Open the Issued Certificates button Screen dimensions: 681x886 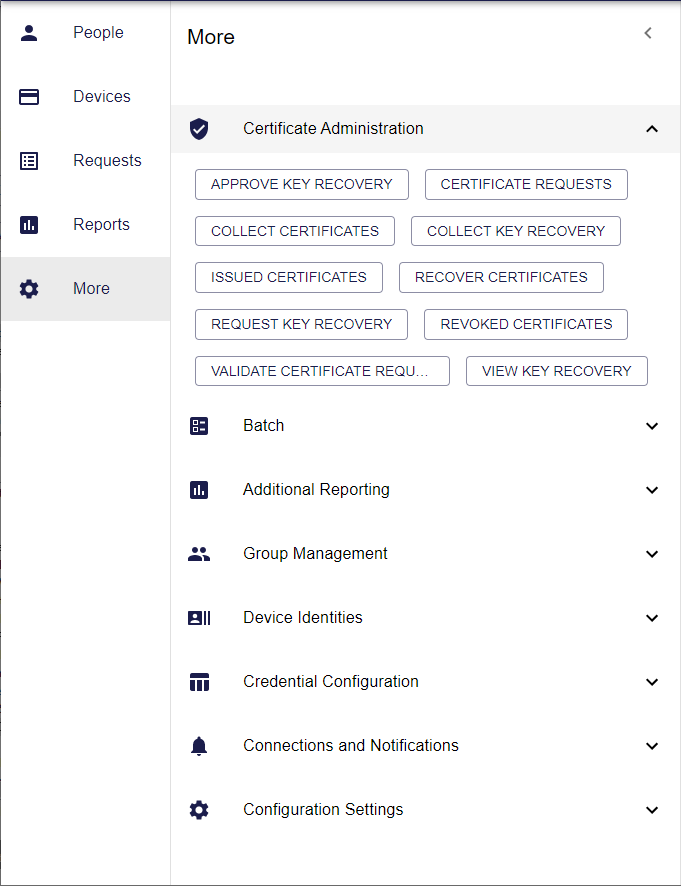coord(289,277)
